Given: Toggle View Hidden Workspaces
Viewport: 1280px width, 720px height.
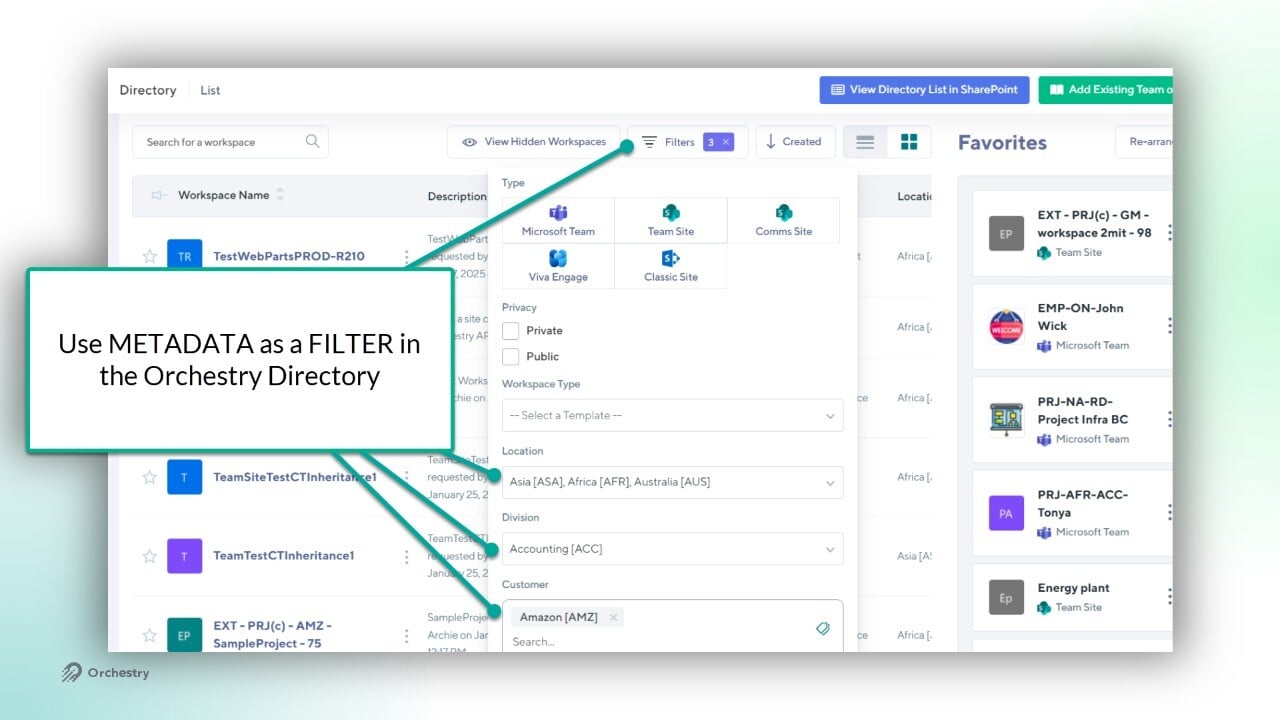Looking at the screenshot, I should [x=534, y=142].
